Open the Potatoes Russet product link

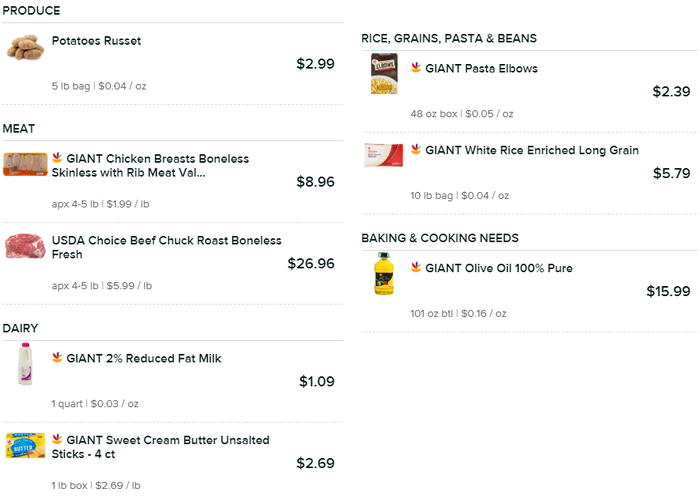(x=96, y=41)
